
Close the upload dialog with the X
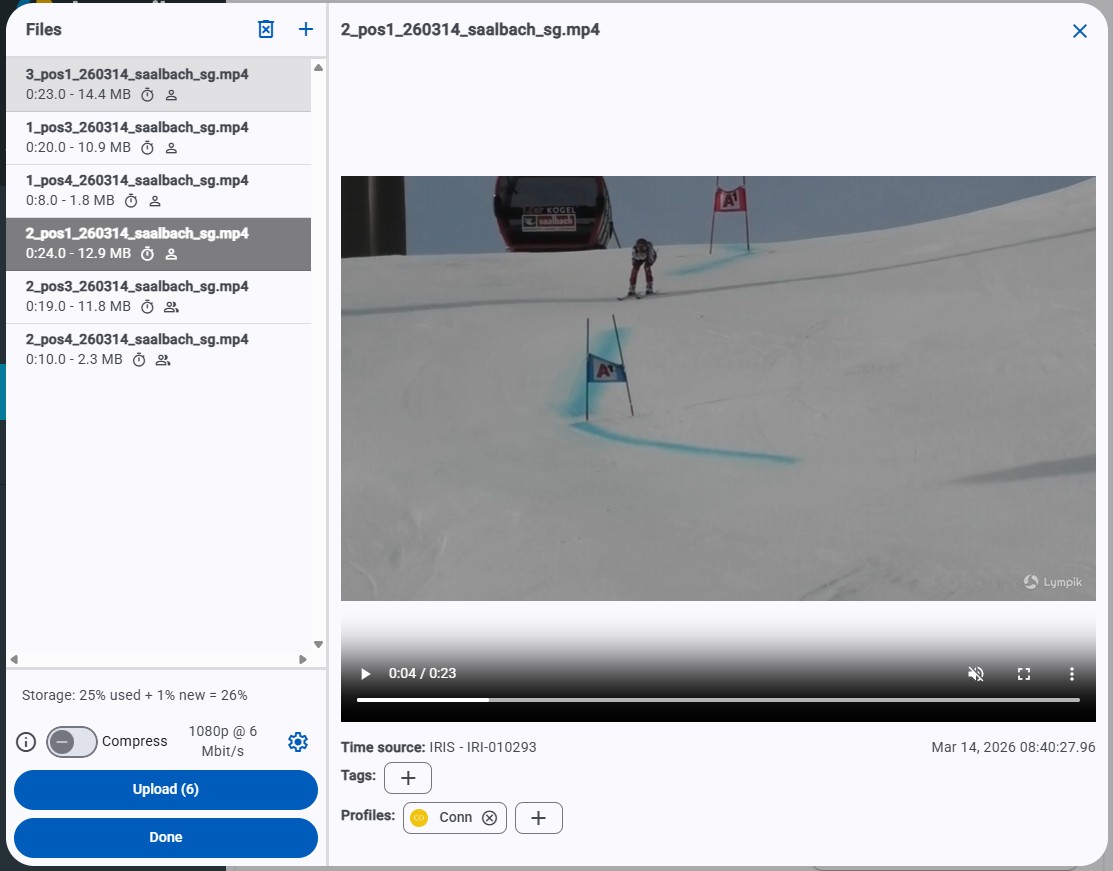(1080, 31)
